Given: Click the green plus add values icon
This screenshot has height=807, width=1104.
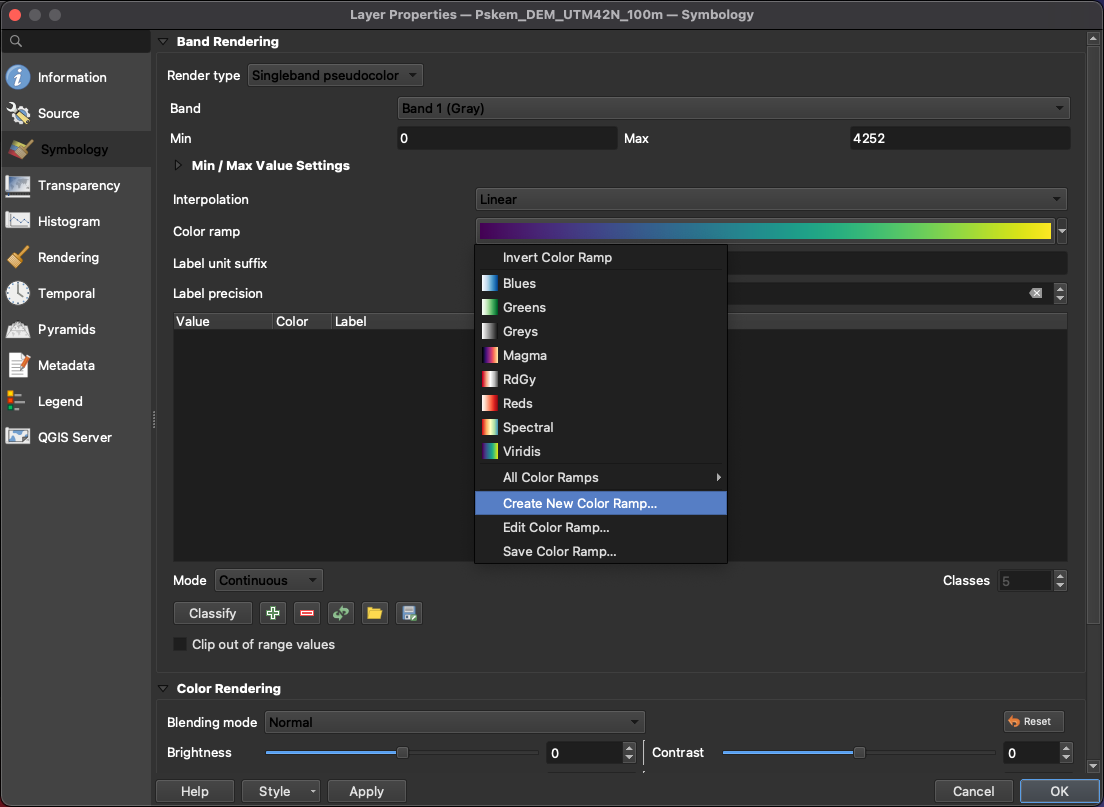Looking at the screenshot, I should click(272, 613).
